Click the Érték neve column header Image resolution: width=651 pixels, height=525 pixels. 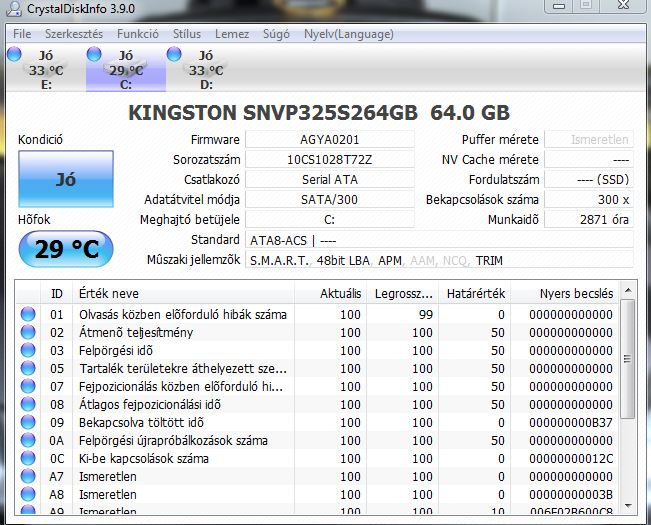[183, 293]
